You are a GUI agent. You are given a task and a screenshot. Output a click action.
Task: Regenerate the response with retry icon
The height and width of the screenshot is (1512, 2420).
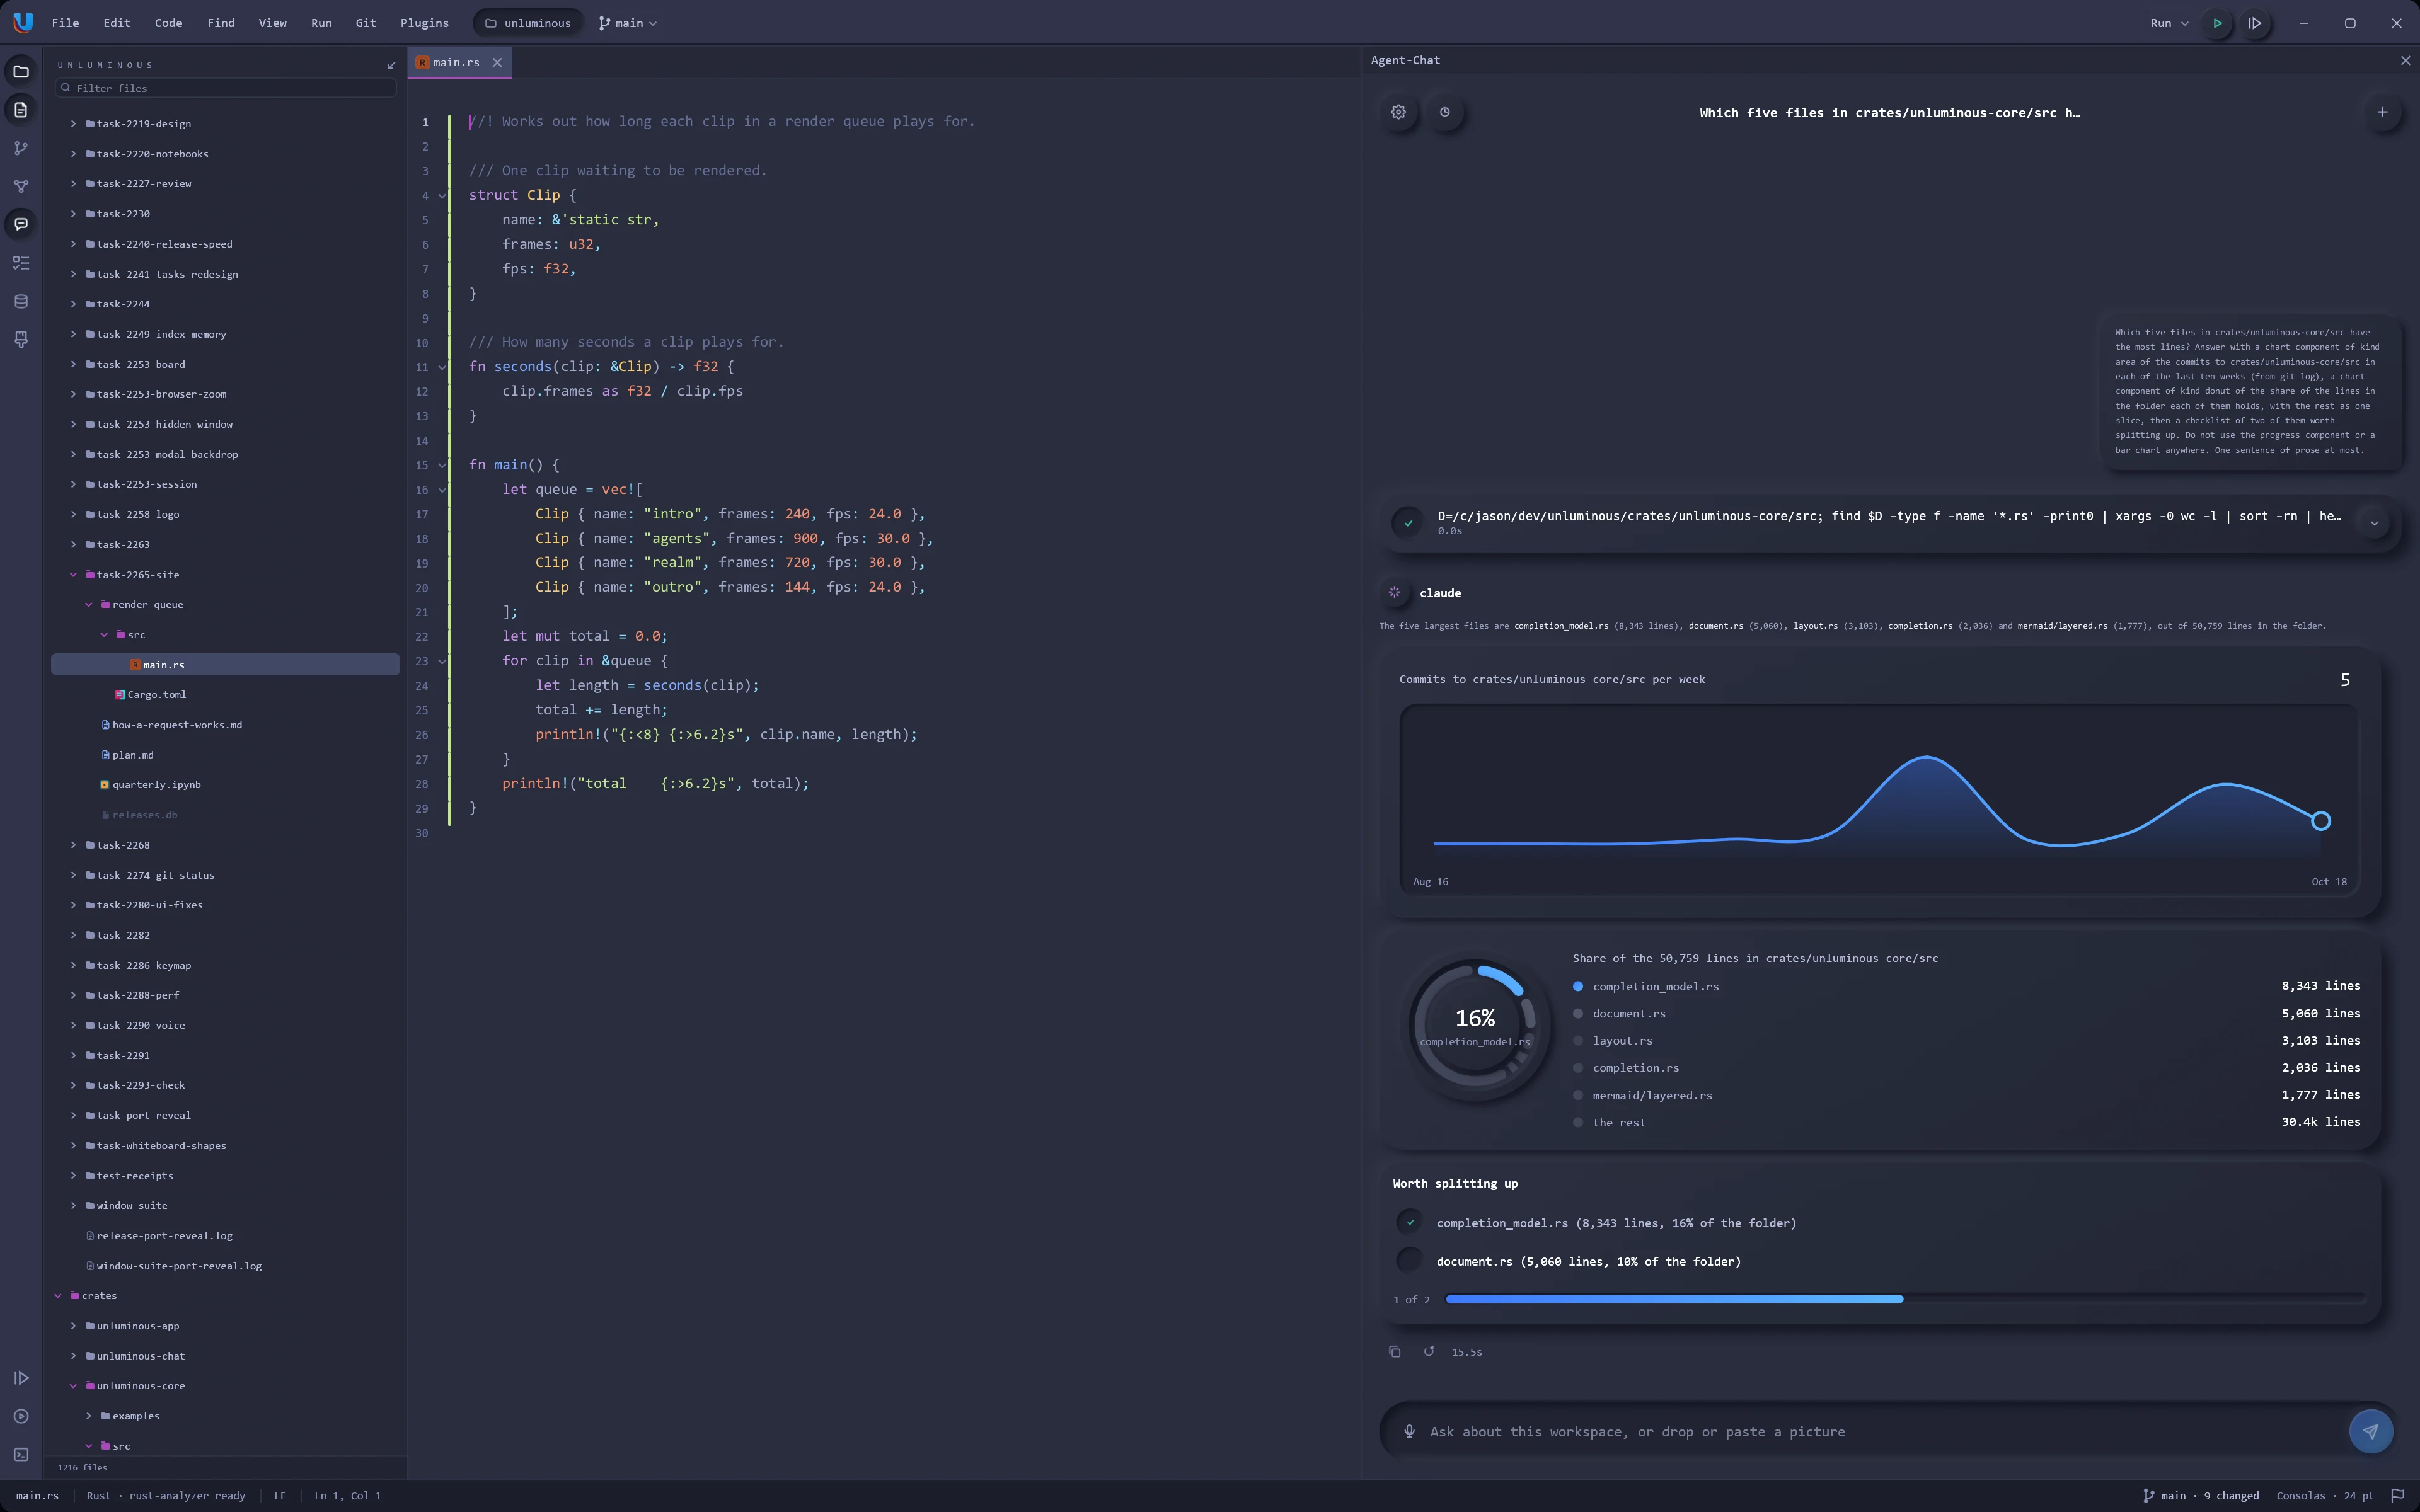tap(1429, 1352)
